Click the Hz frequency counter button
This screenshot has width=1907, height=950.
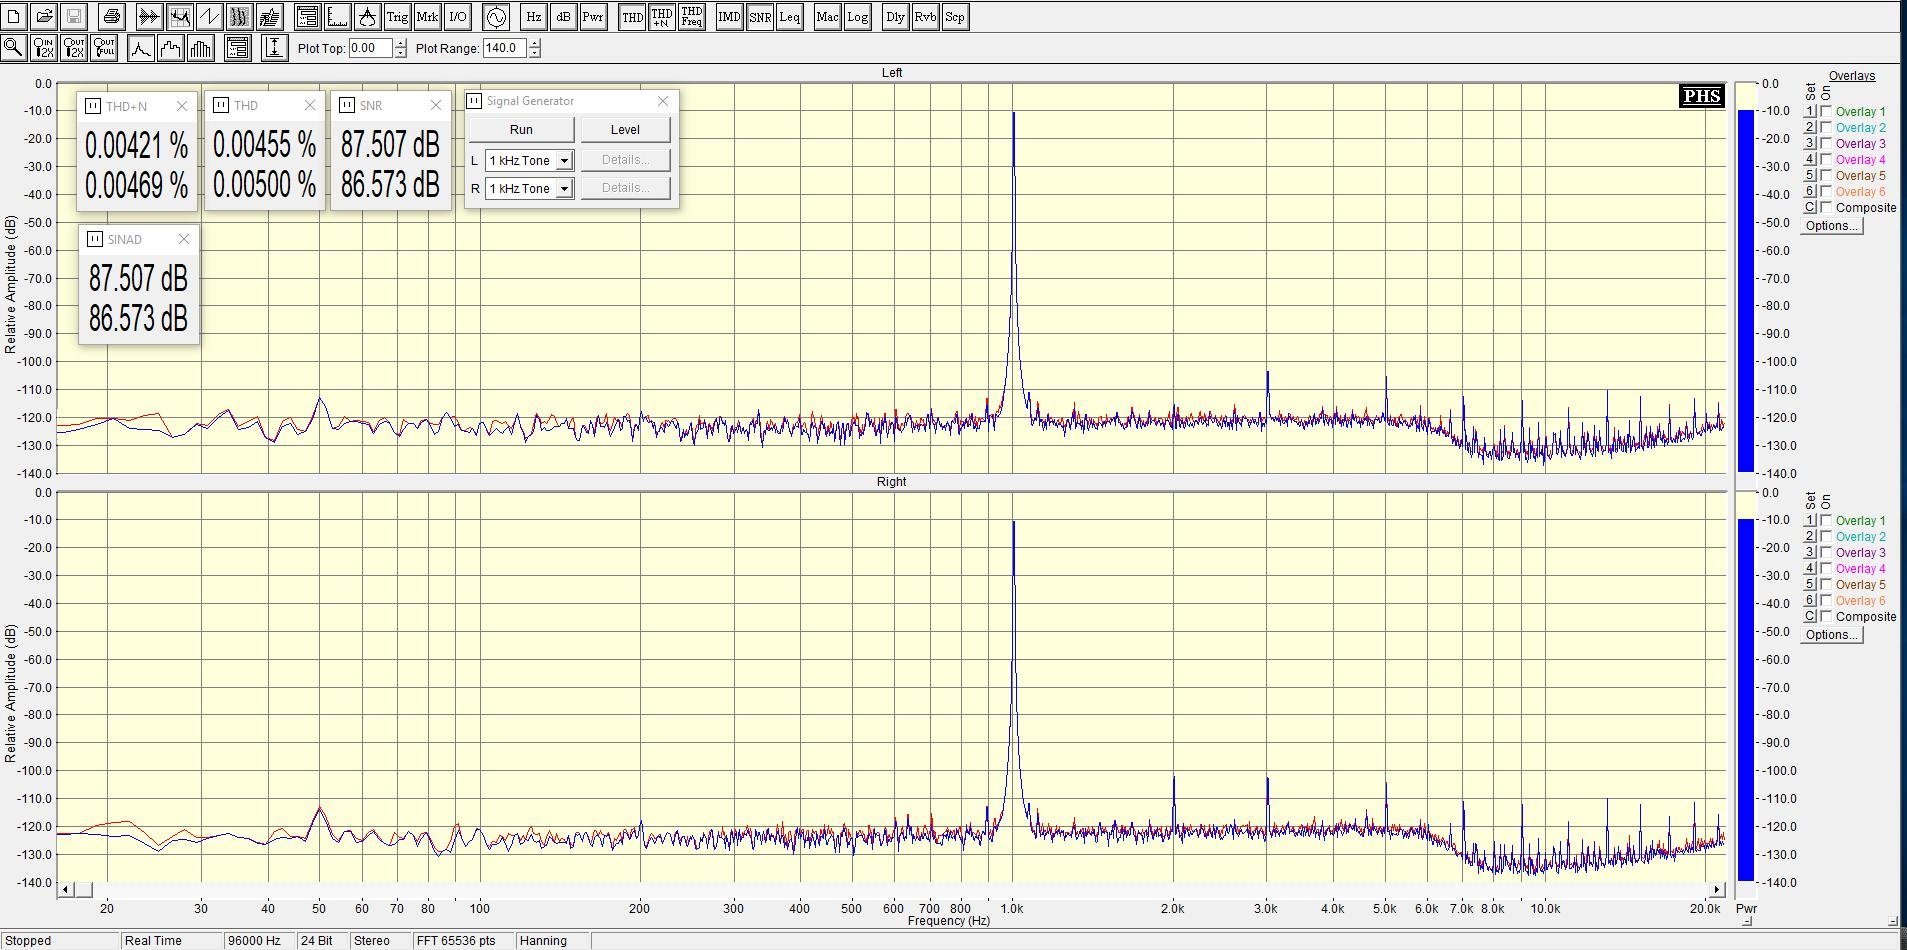534,17
